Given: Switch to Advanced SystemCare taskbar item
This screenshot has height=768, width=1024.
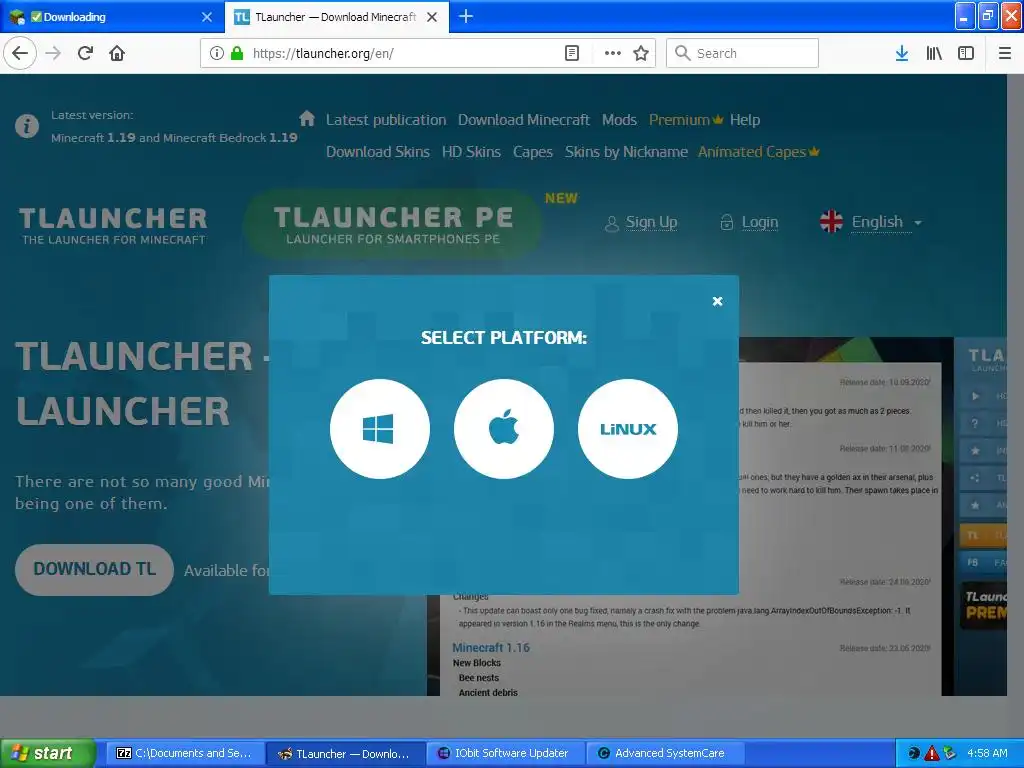Looking at the screenshot, I should click(x=666, y=753).
